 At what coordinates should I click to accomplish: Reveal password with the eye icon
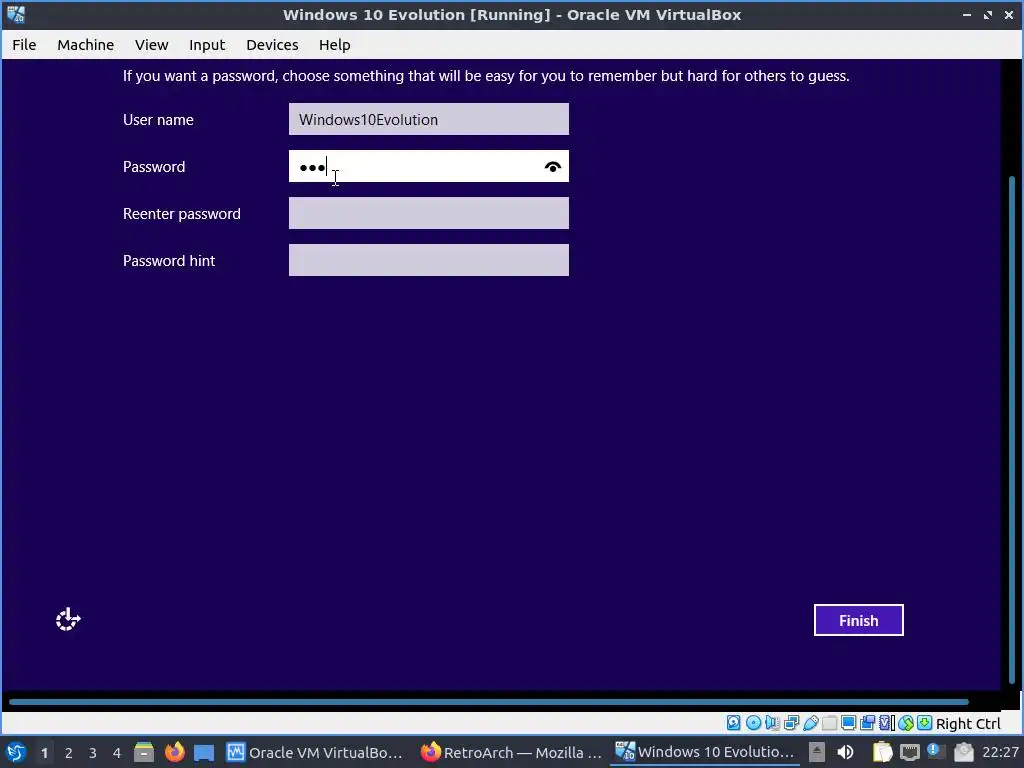tap(552, 167)
